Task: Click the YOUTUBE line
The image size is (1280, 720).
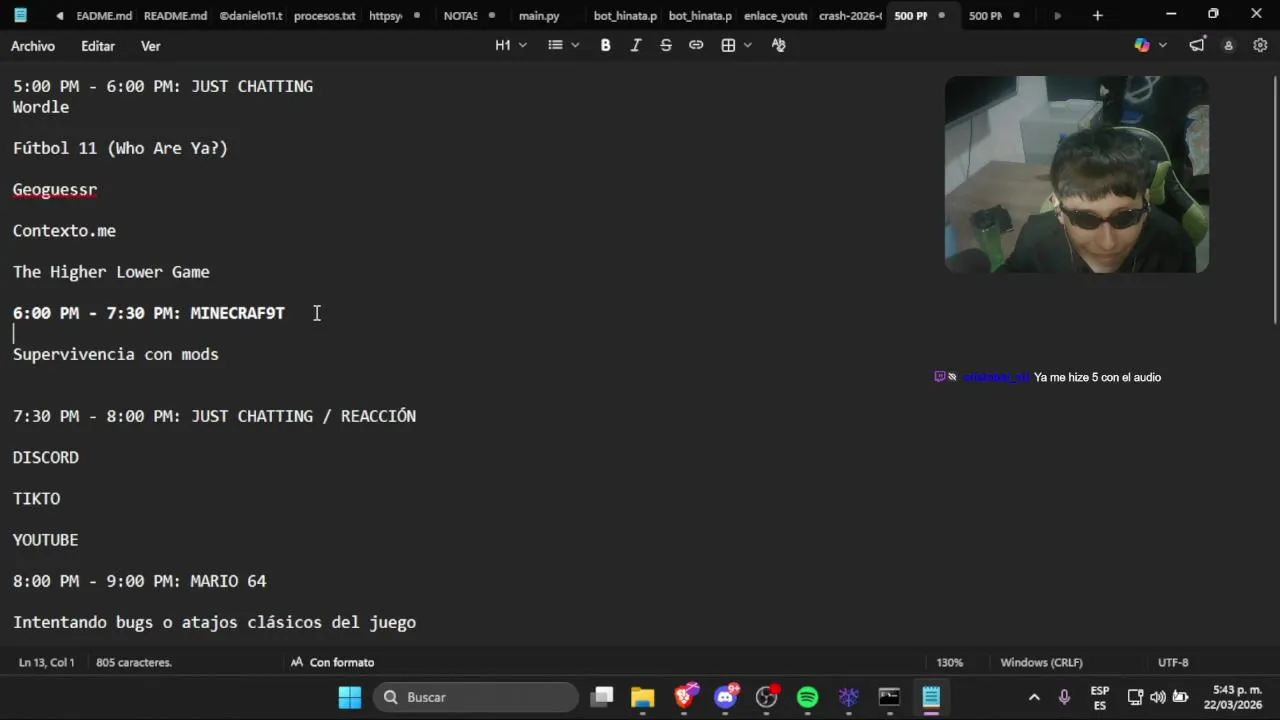Action: (46, 540)
